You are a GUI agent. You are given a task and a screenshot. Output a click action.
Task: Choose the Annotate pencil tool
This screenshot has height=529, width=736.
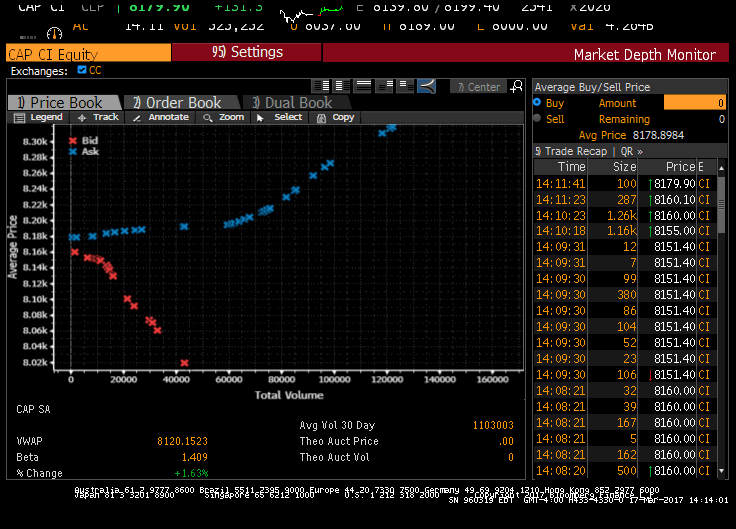tap(161, 117)
